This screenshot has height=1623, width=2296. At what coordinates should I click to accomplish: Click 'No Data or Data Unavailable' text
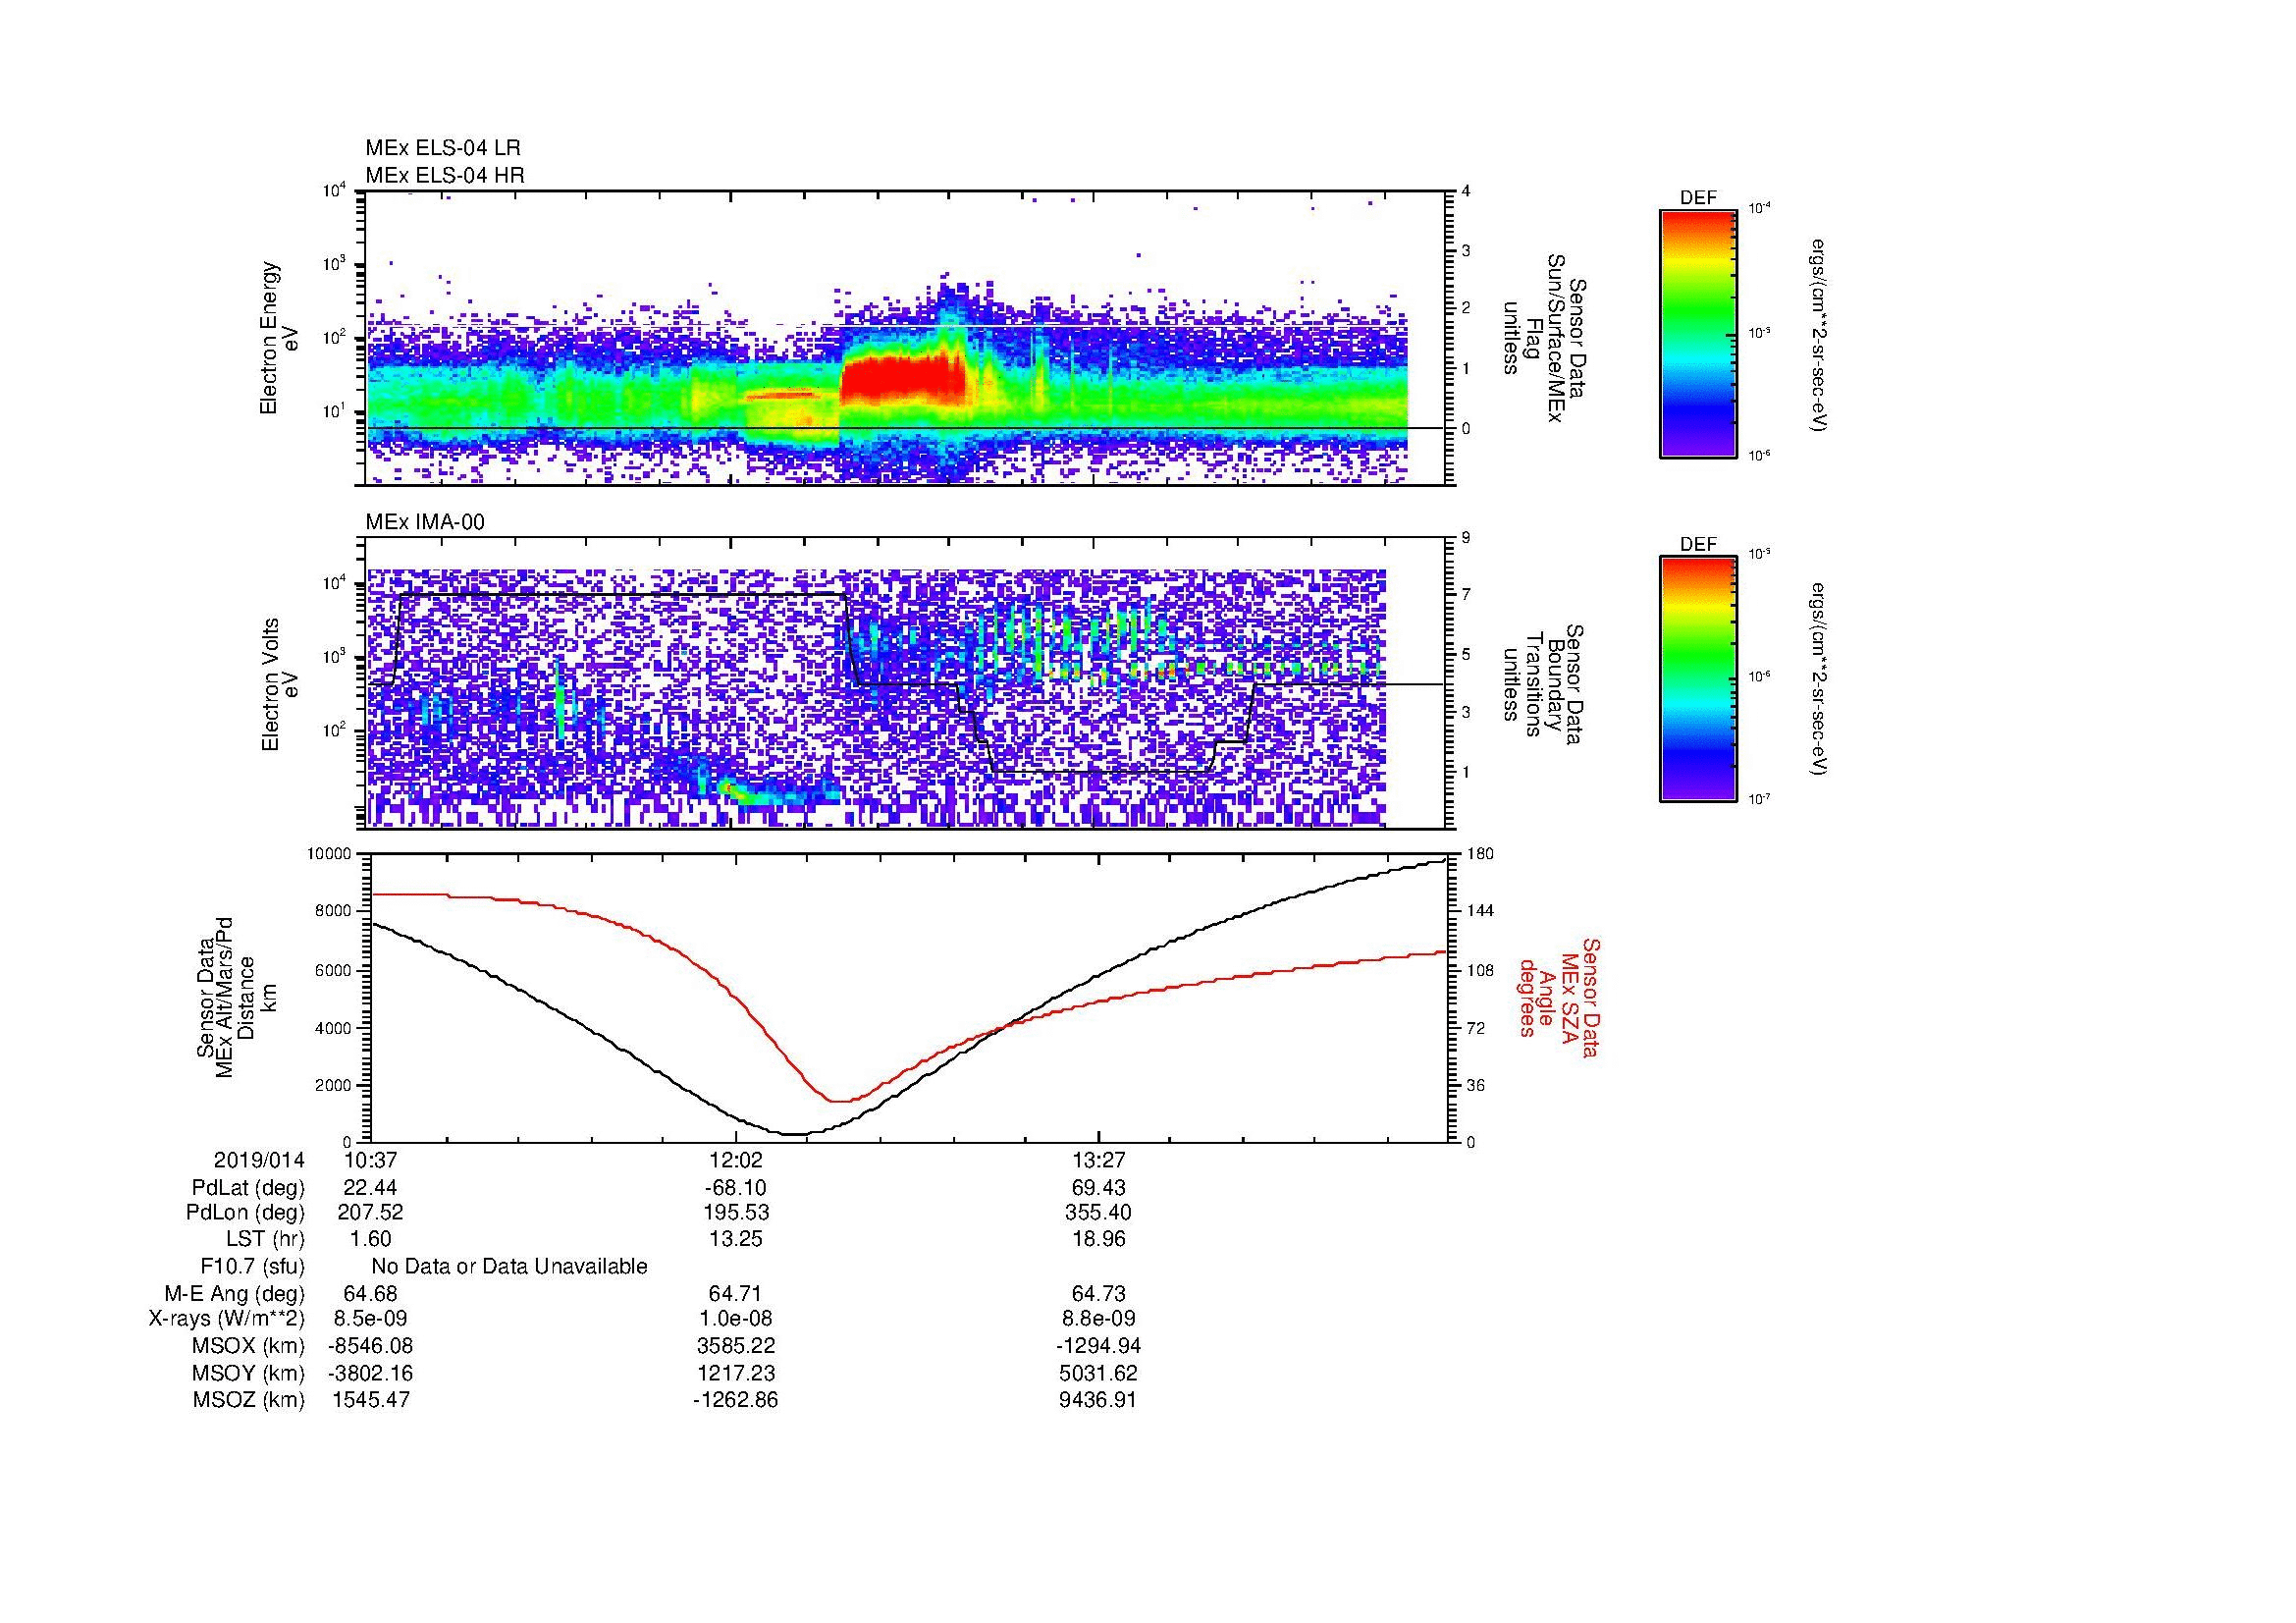point(509,1266)
